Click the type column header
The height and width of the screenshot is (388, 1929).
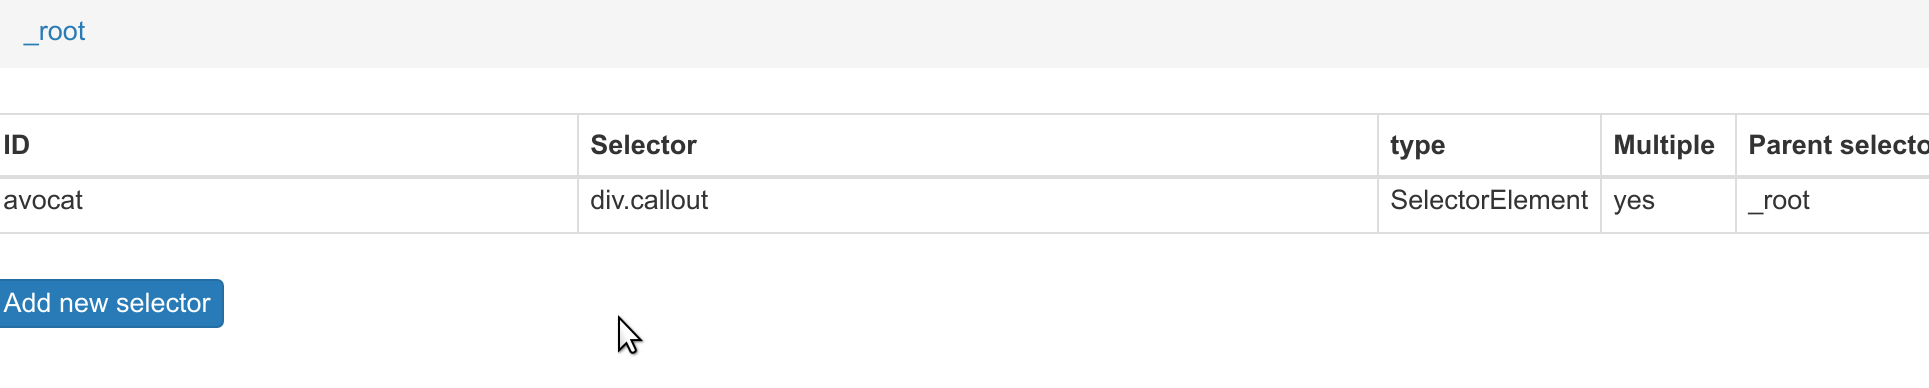[1417, 146]
